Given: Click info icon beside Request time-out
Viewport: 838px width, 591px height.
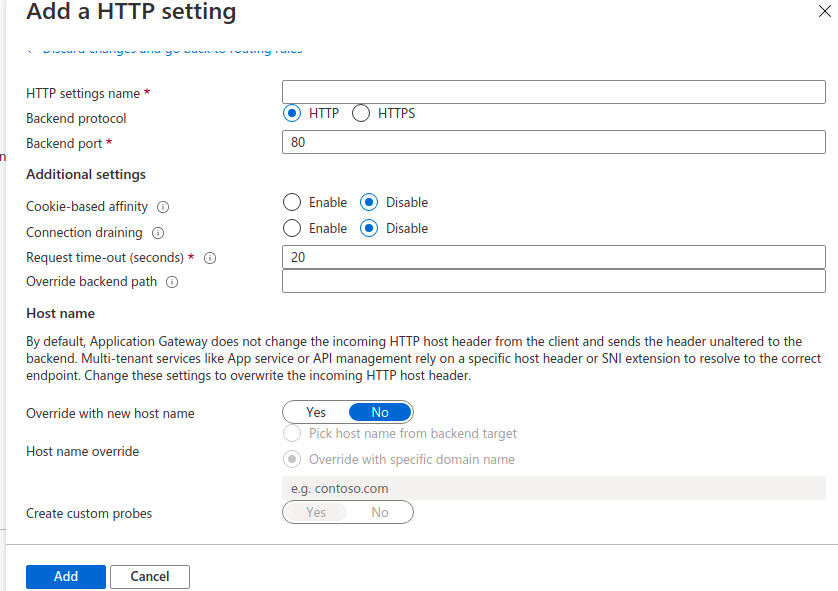Looking at the screenshot, I should click(x=210, y=258).
